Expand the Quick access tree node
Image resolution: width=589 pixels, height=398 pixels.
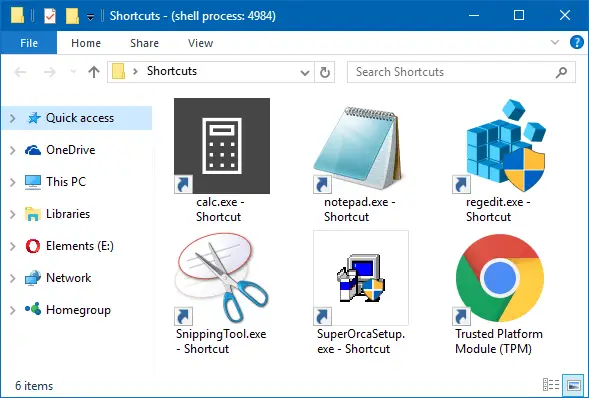[13, 119]
